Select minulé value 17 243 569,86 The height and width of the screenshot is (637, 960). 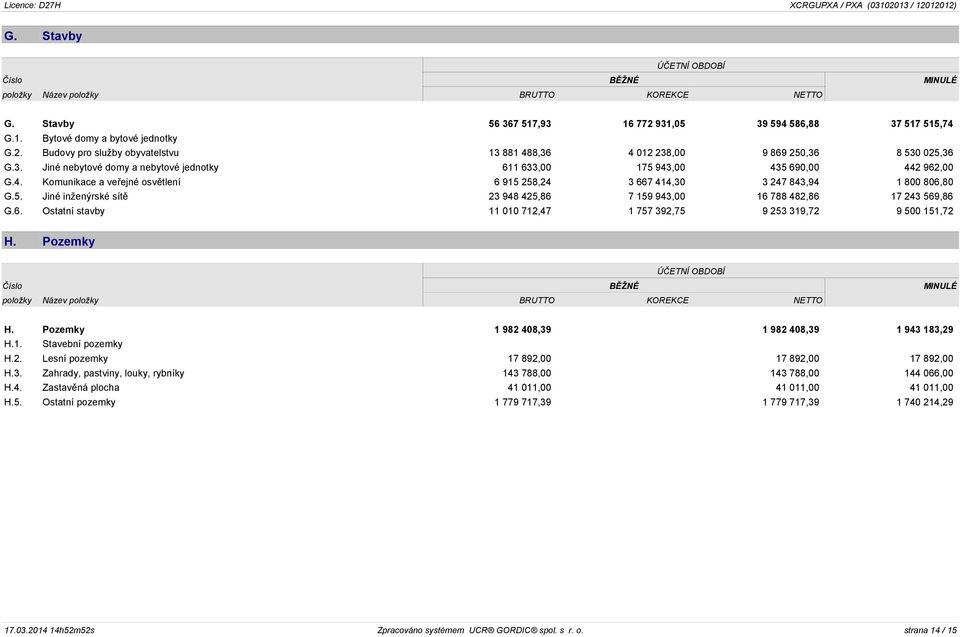coord(922,197)
